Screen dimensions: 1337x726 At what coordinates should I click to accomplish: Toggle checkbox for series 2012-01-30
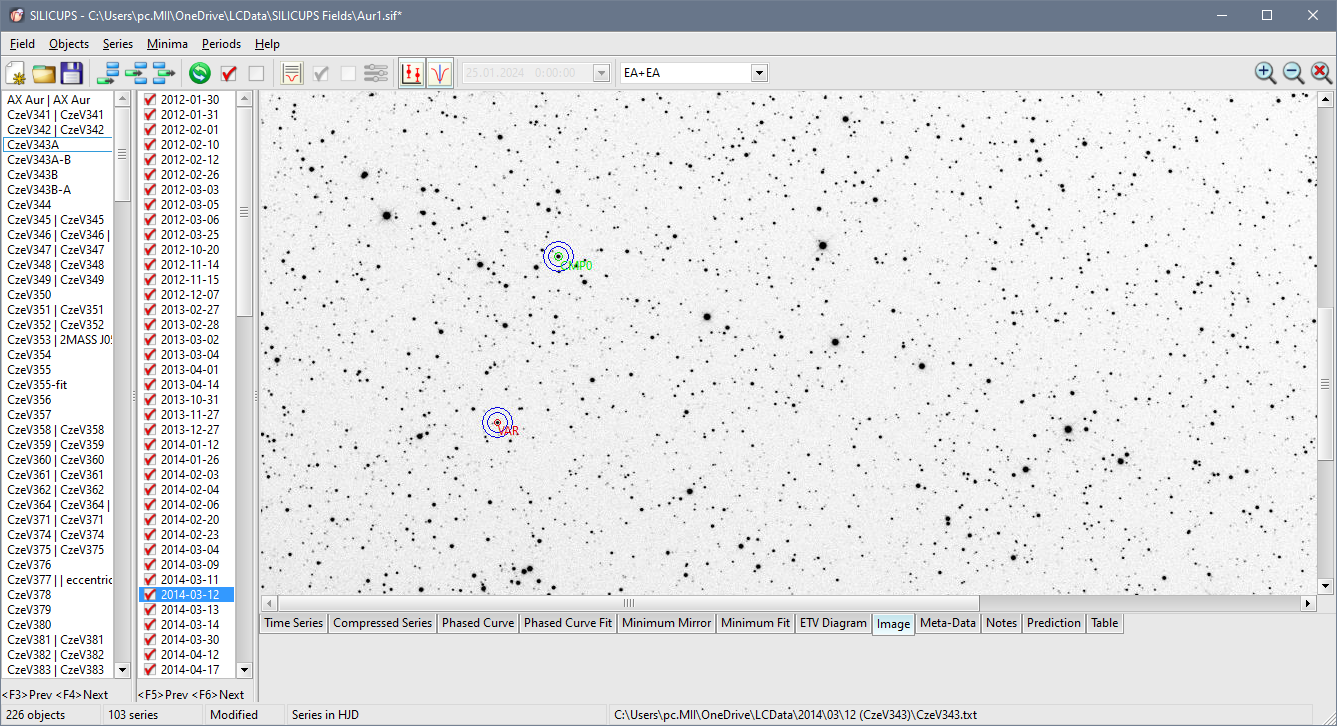pyautogui.click(x=150, y=100)
